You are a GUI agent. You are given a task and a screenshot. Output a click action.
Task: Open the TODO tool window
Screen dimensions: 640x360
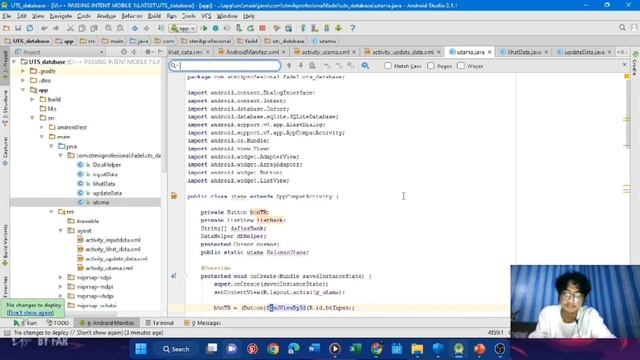click(x=57, y=323)
